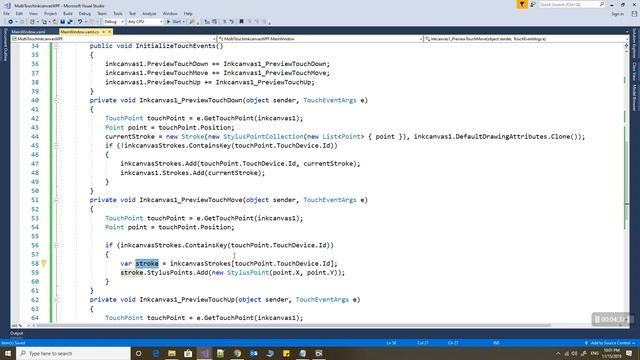Screen dimensions: 640x360
Task: Open Microsoft Store from the taskbar
Action: (188, 353)
